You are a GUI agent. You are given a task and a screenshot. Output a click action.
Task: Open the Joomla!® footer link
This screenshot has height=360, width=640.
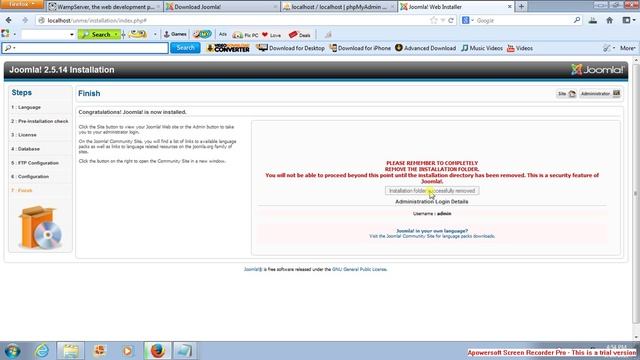(253, 269)
